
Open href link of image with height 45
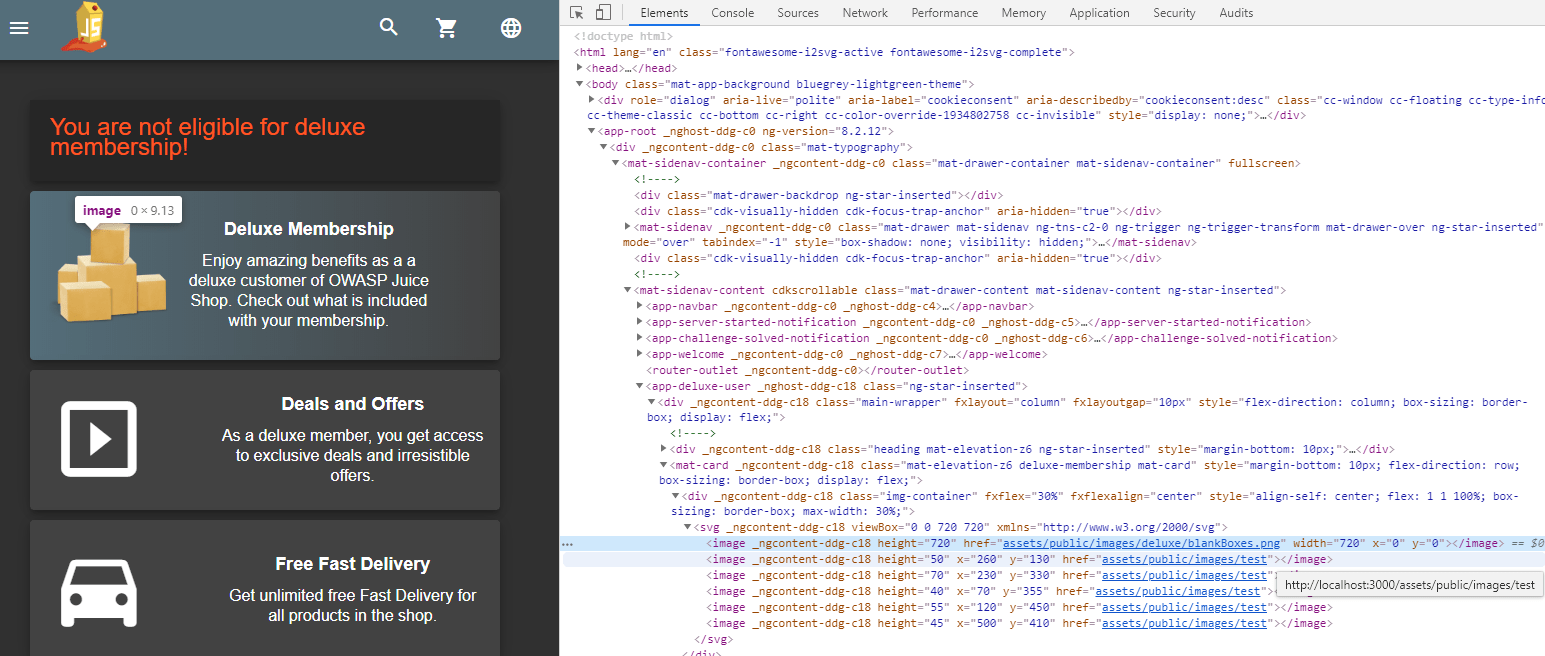point(1185,623)
